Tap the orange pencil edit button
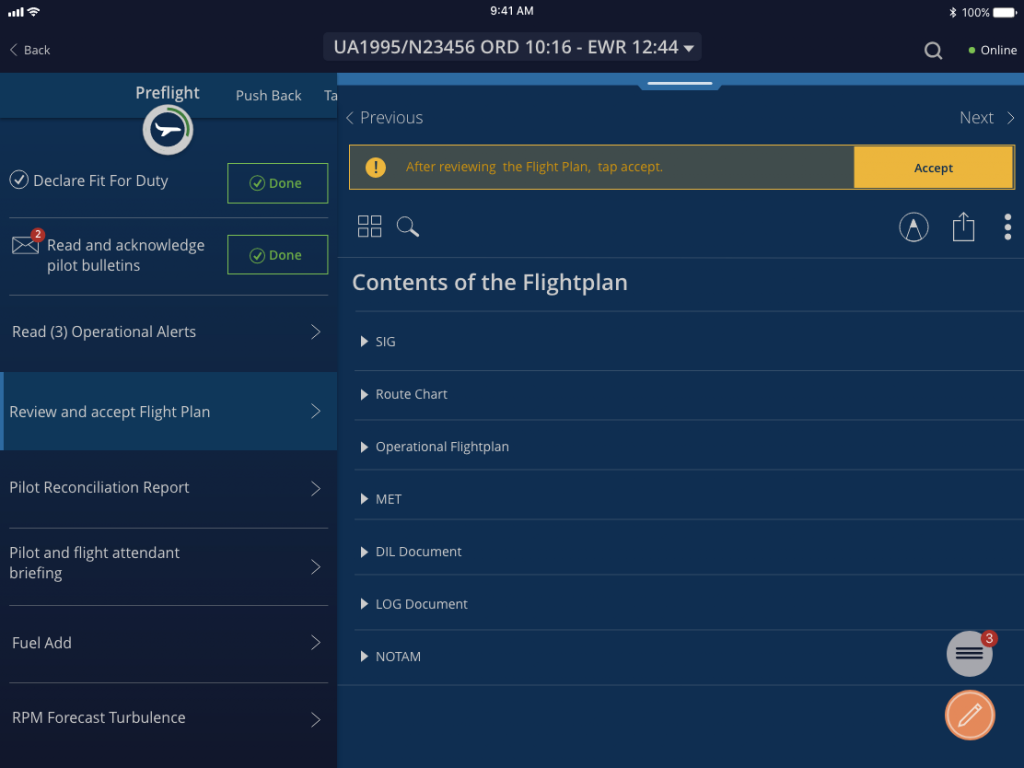The width and height of the screenshot is (1024, 768). pyautogui.click(x=969, y=715)
